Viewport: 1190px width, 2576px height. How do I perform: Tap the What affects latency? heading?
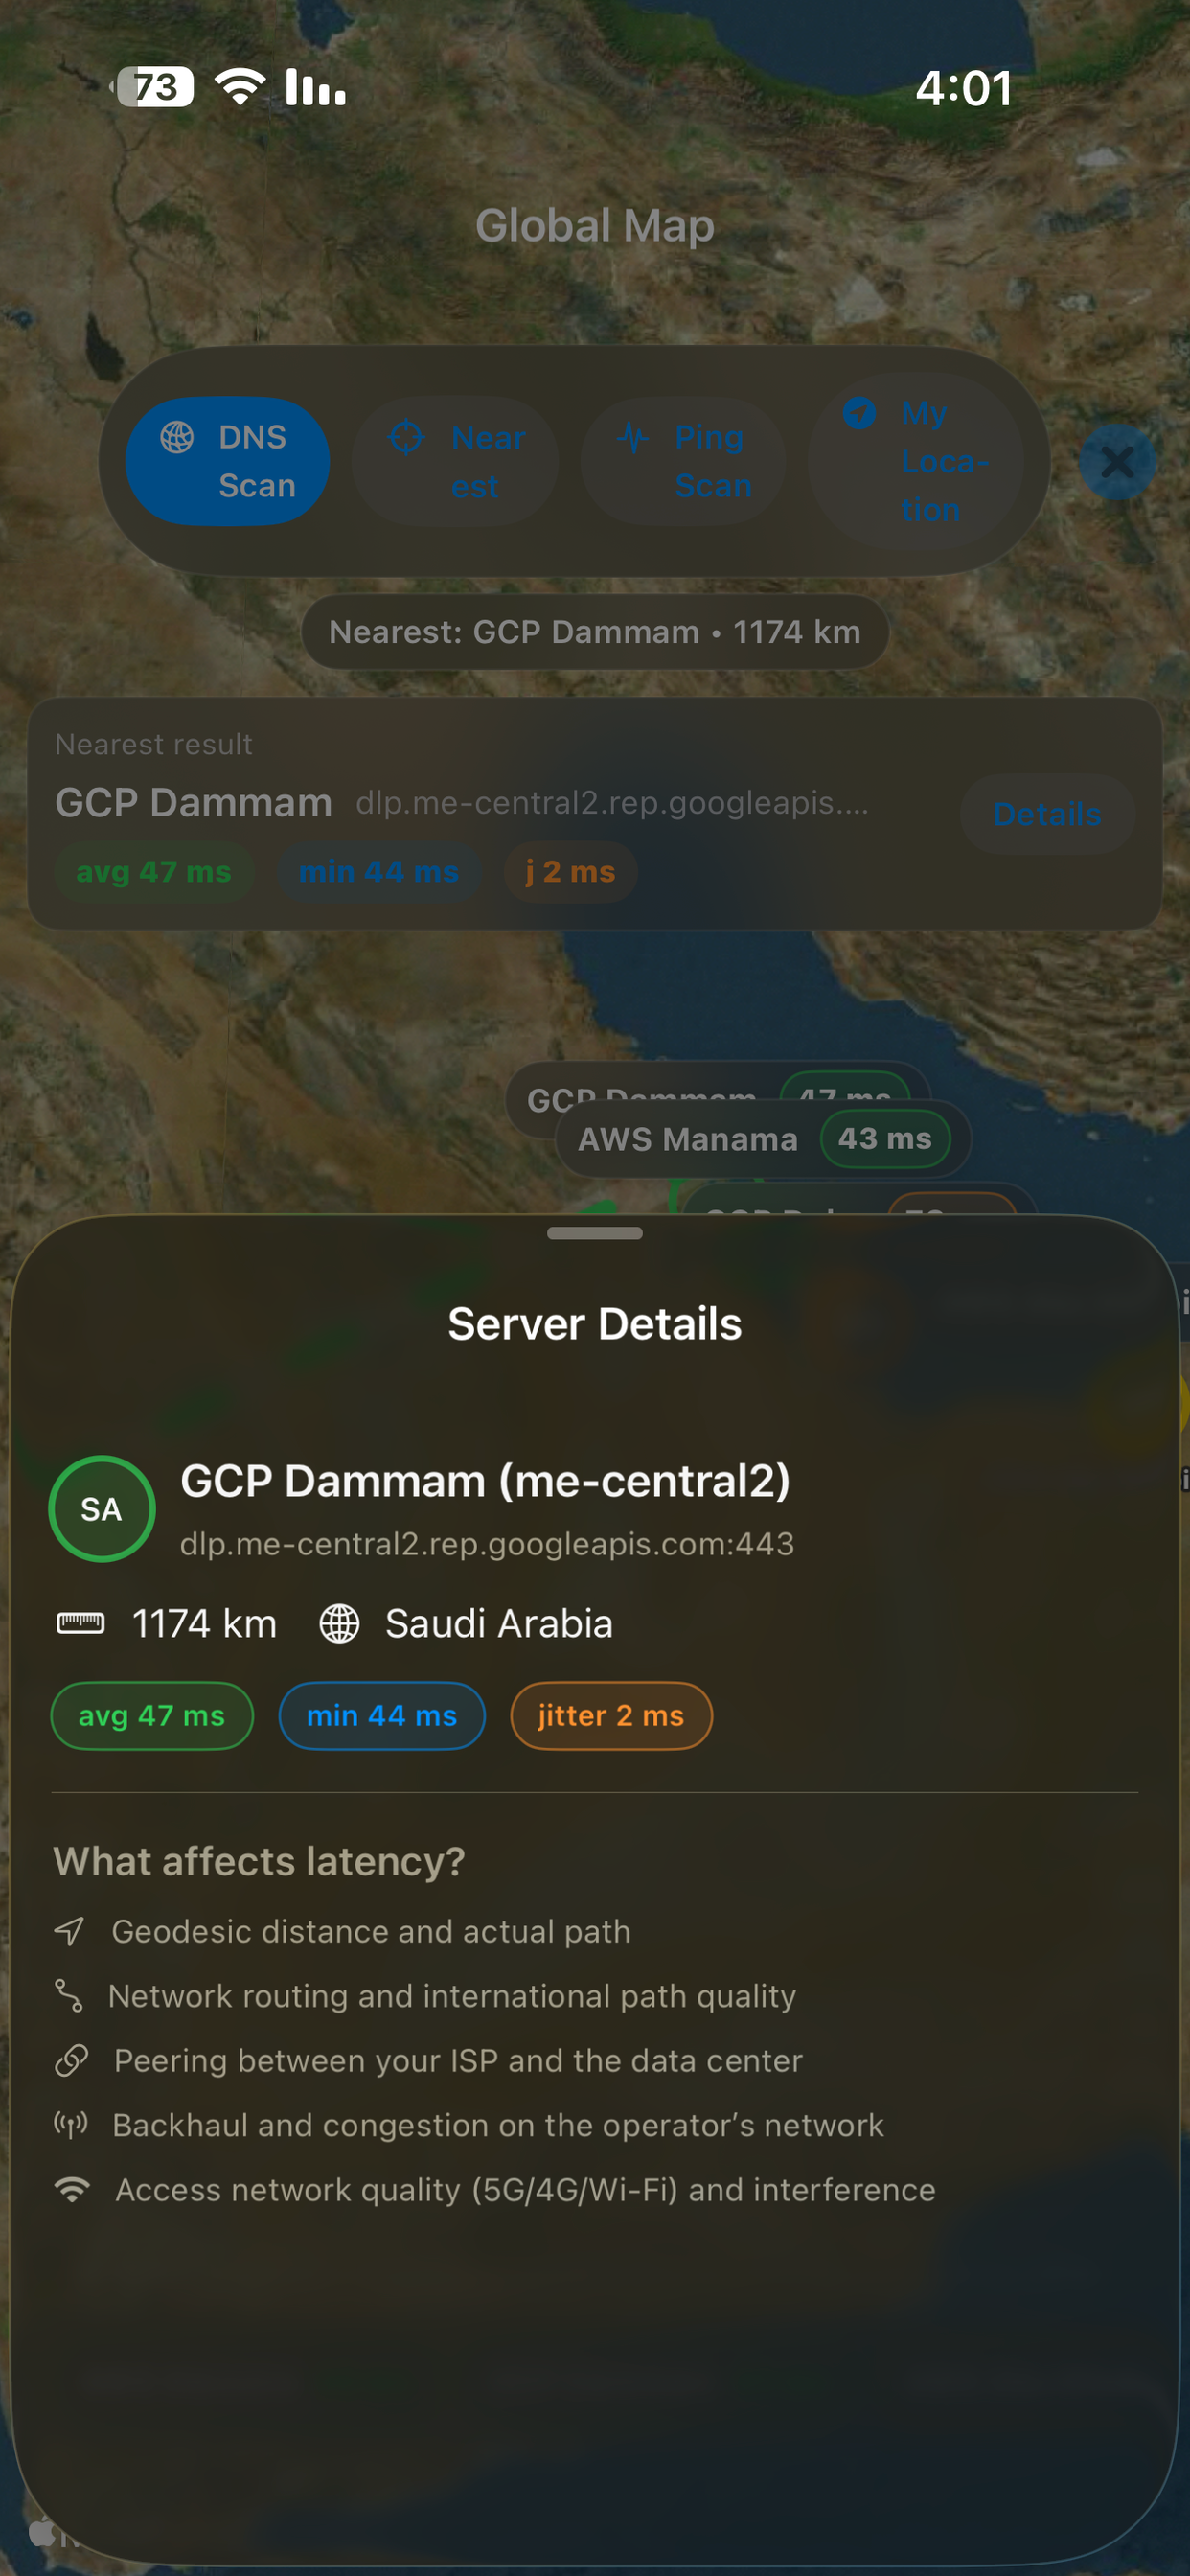tap(259, 1862)
